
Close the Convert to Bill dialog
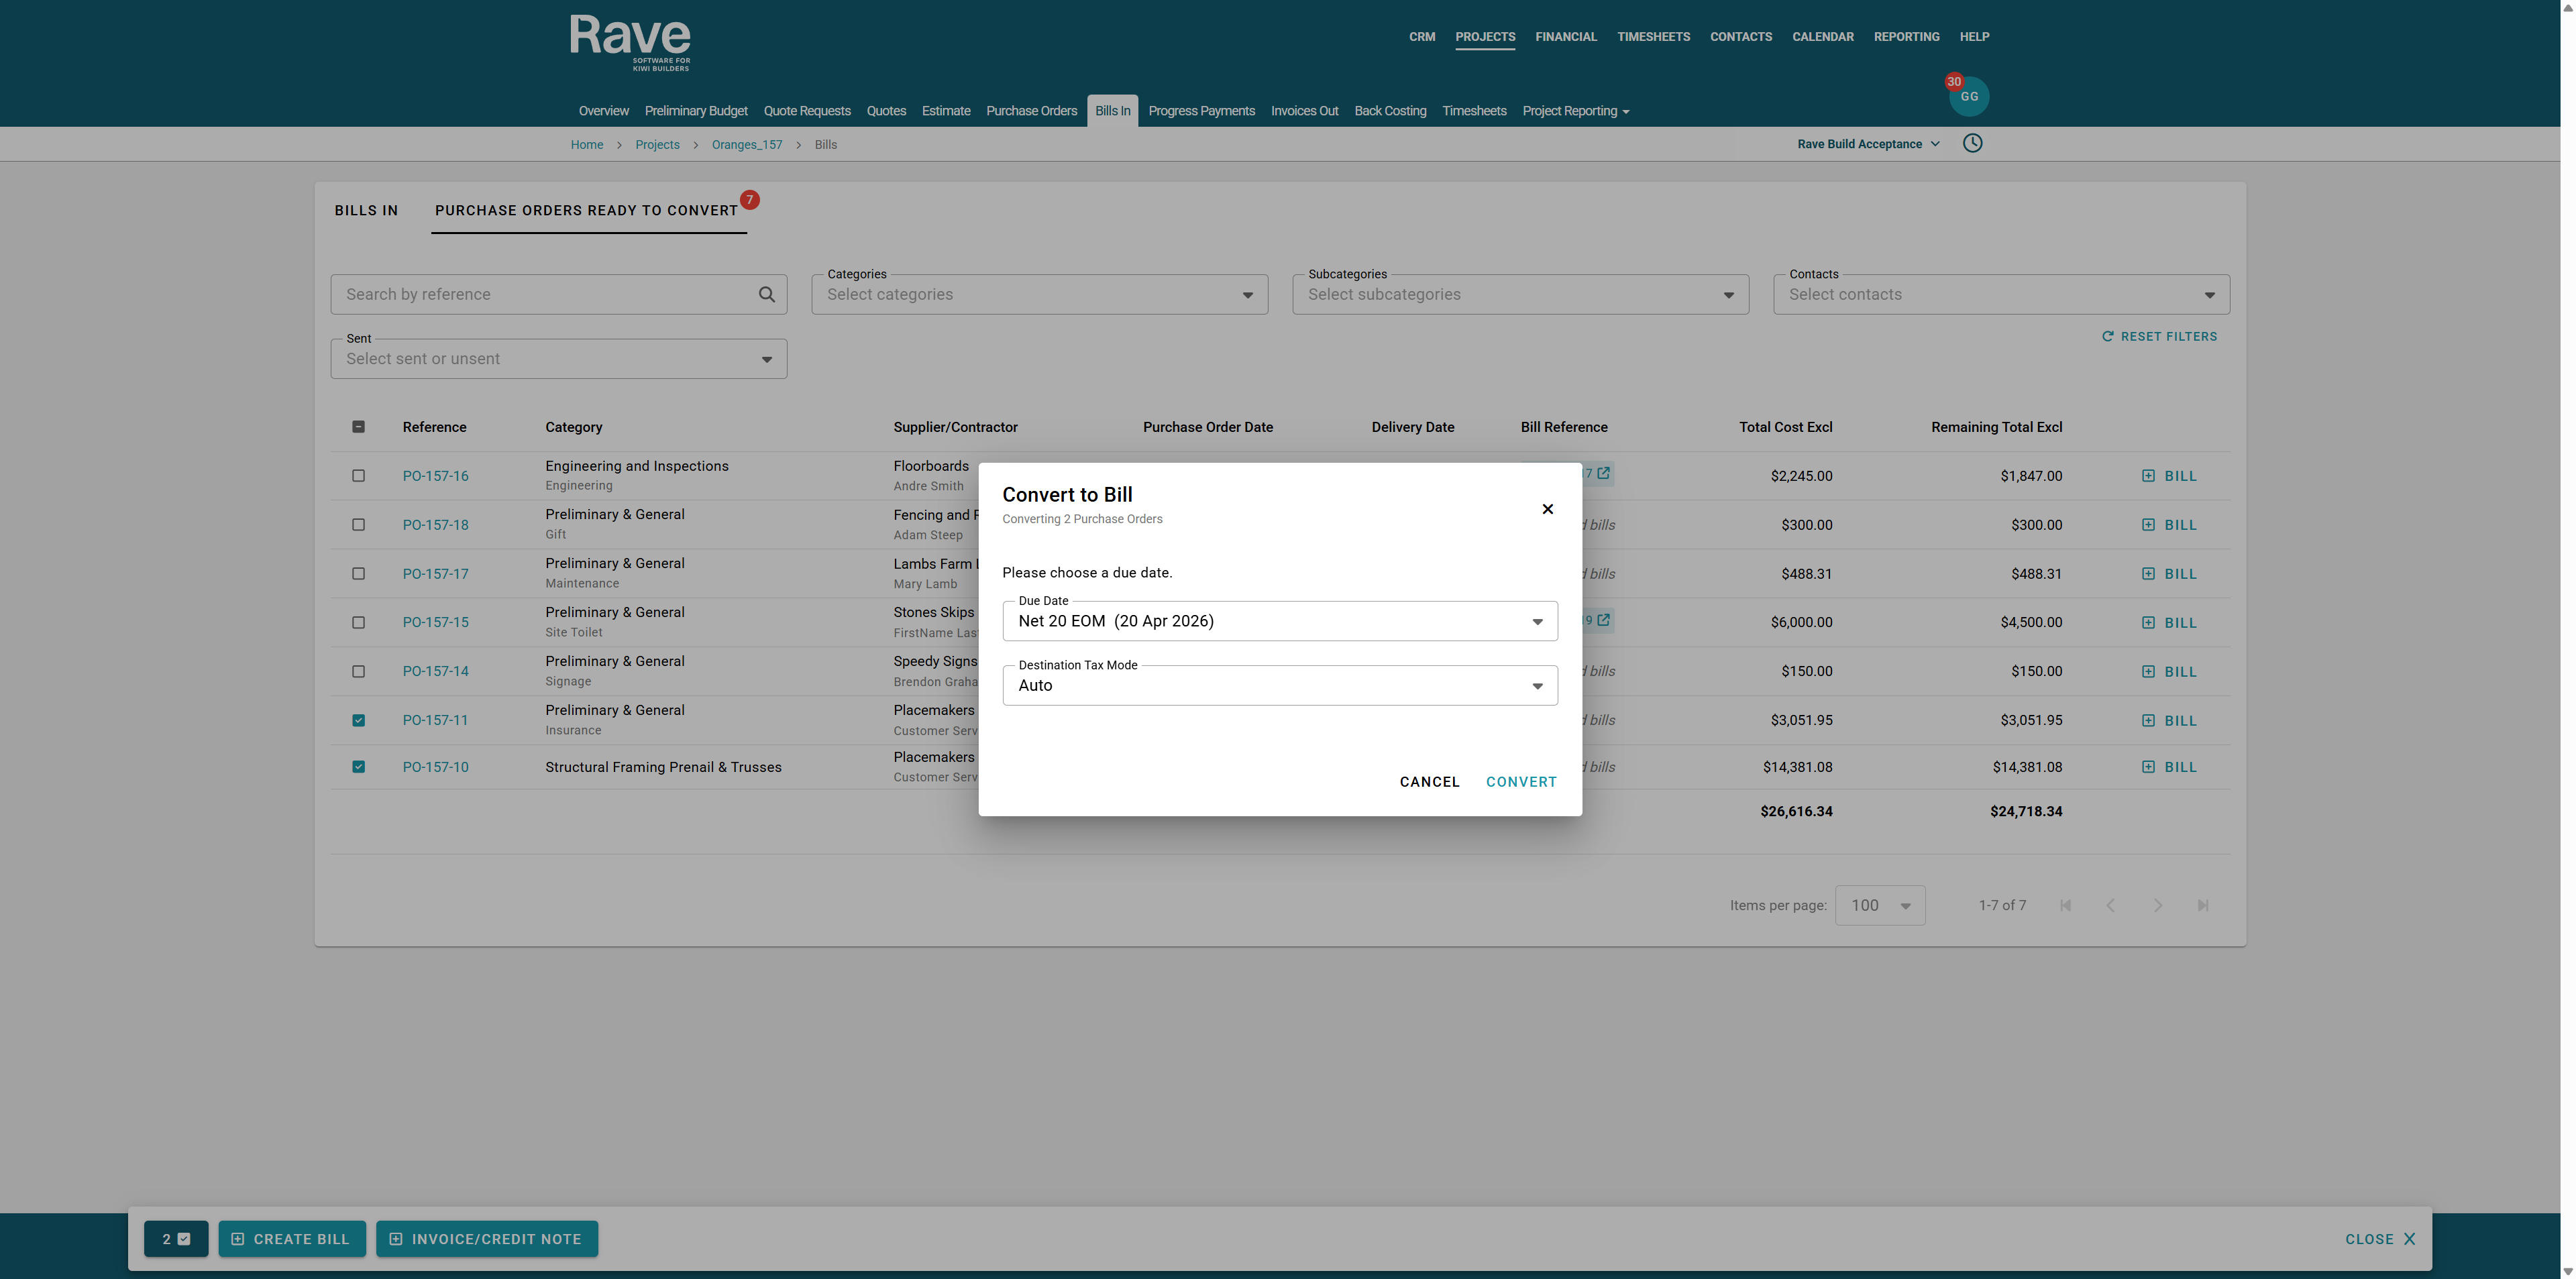pos(1547,509)
